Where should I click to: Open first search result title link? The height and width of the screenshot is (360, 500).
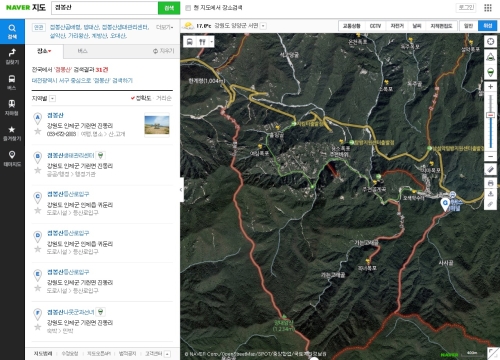tap(55, 115)
